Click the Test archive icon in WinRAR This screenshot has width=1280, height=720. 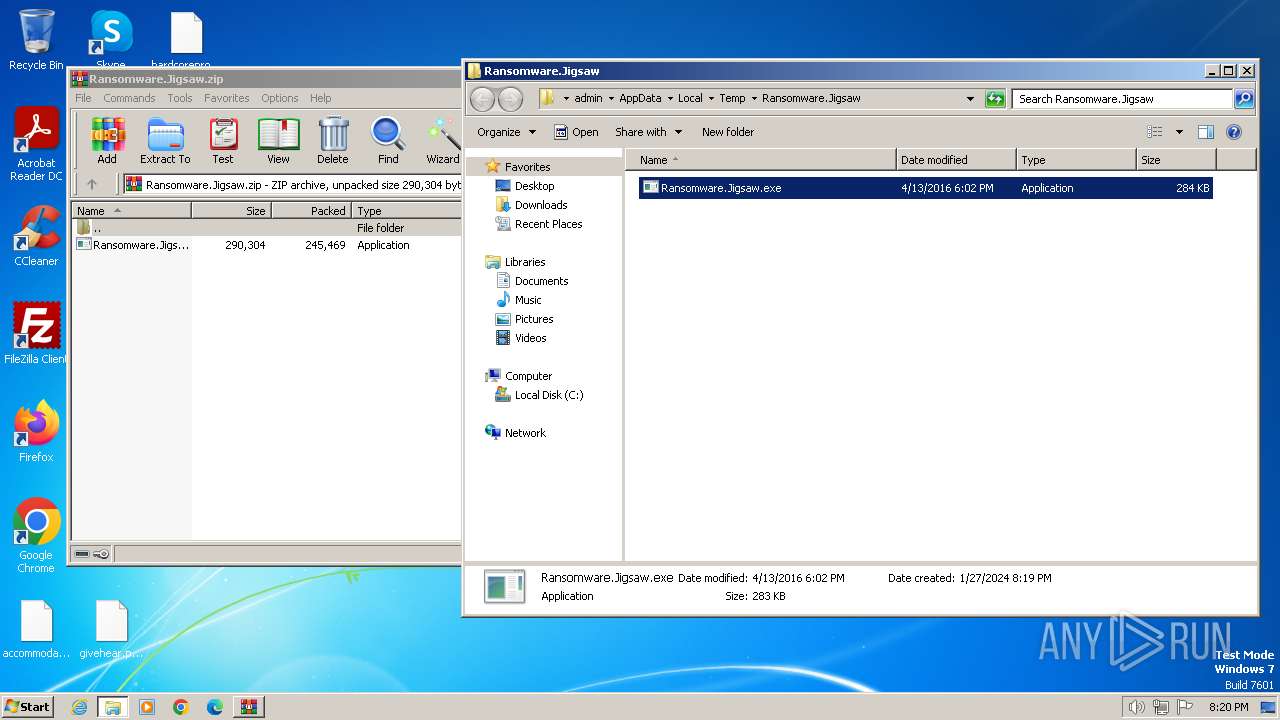point(223,141)
